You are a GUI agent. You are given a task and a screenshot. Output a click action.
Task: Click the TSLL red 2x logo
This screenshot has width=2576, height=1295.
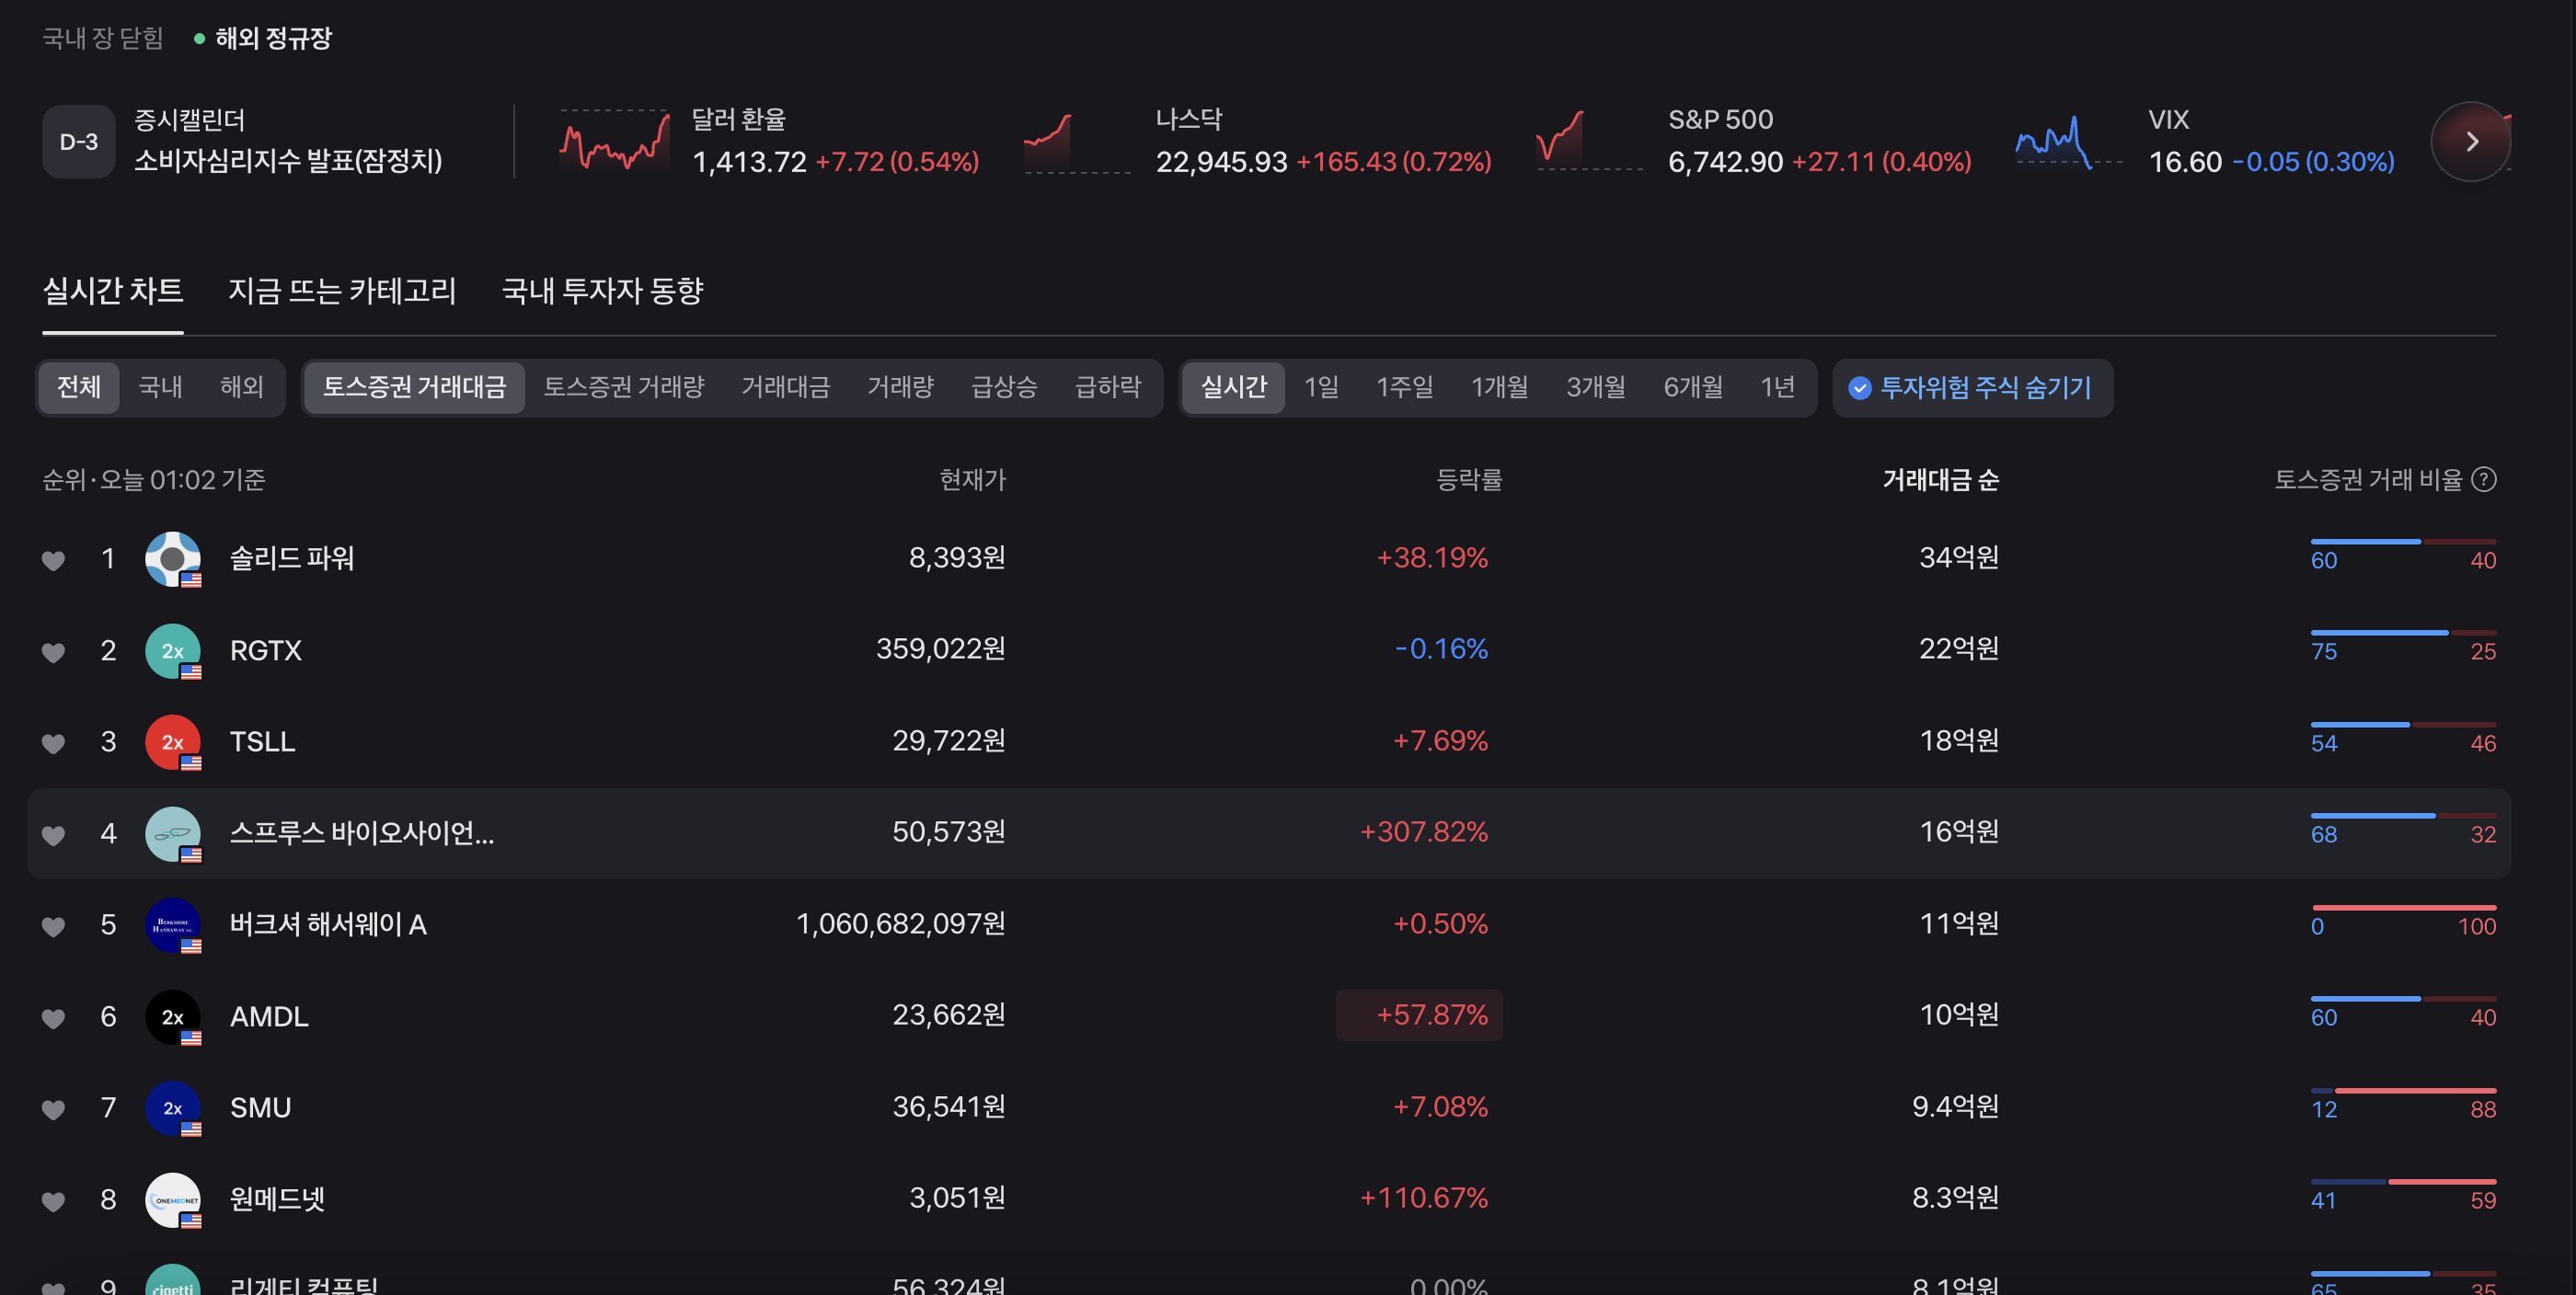pos(172,742)
